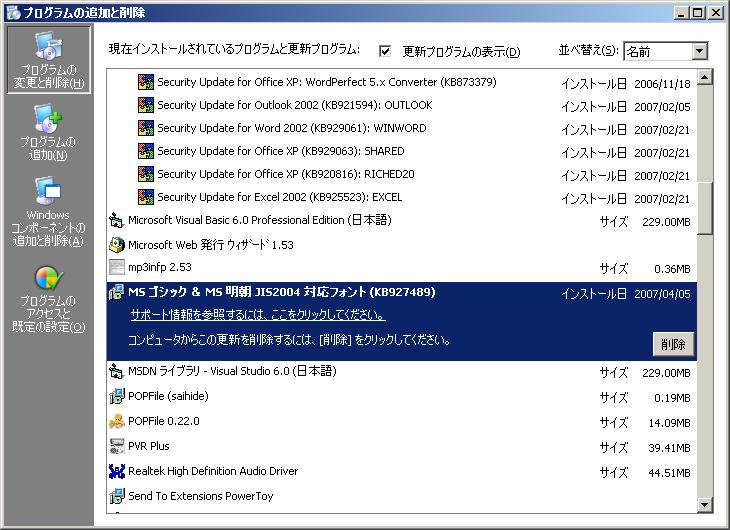Screen dimensions: 730x530
Task: Click the PVR Plus program icon
Action: pos(117,446)
